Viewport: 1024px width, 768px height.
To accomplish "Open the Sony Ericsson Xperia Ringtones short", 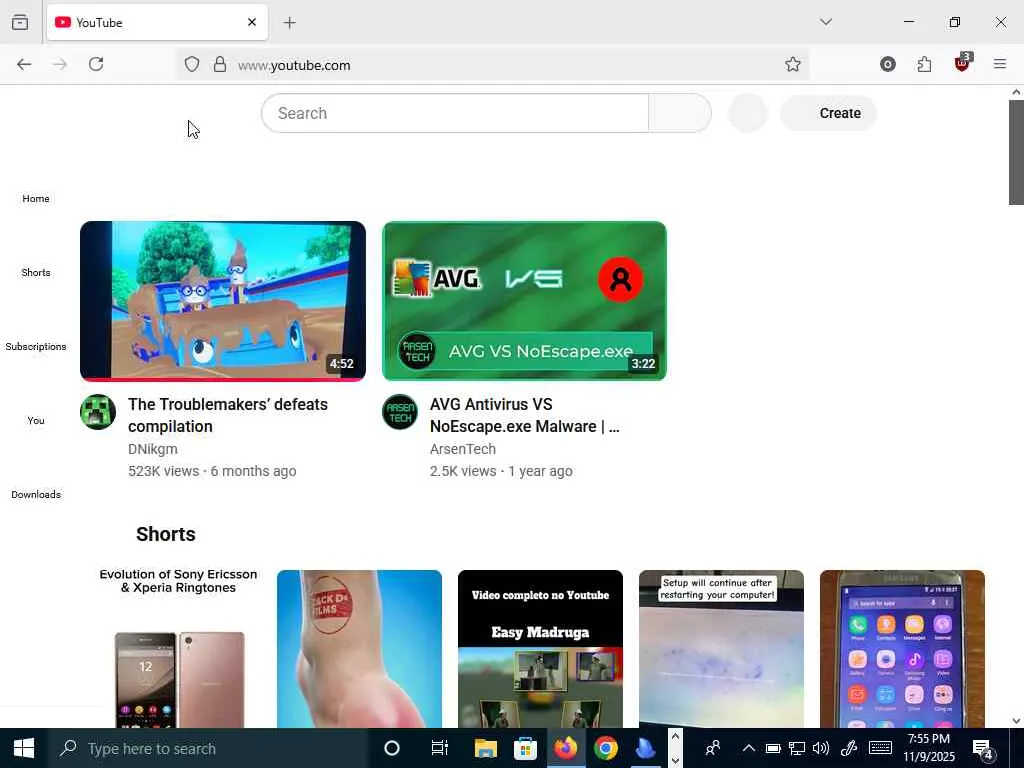I will (178, 648).
